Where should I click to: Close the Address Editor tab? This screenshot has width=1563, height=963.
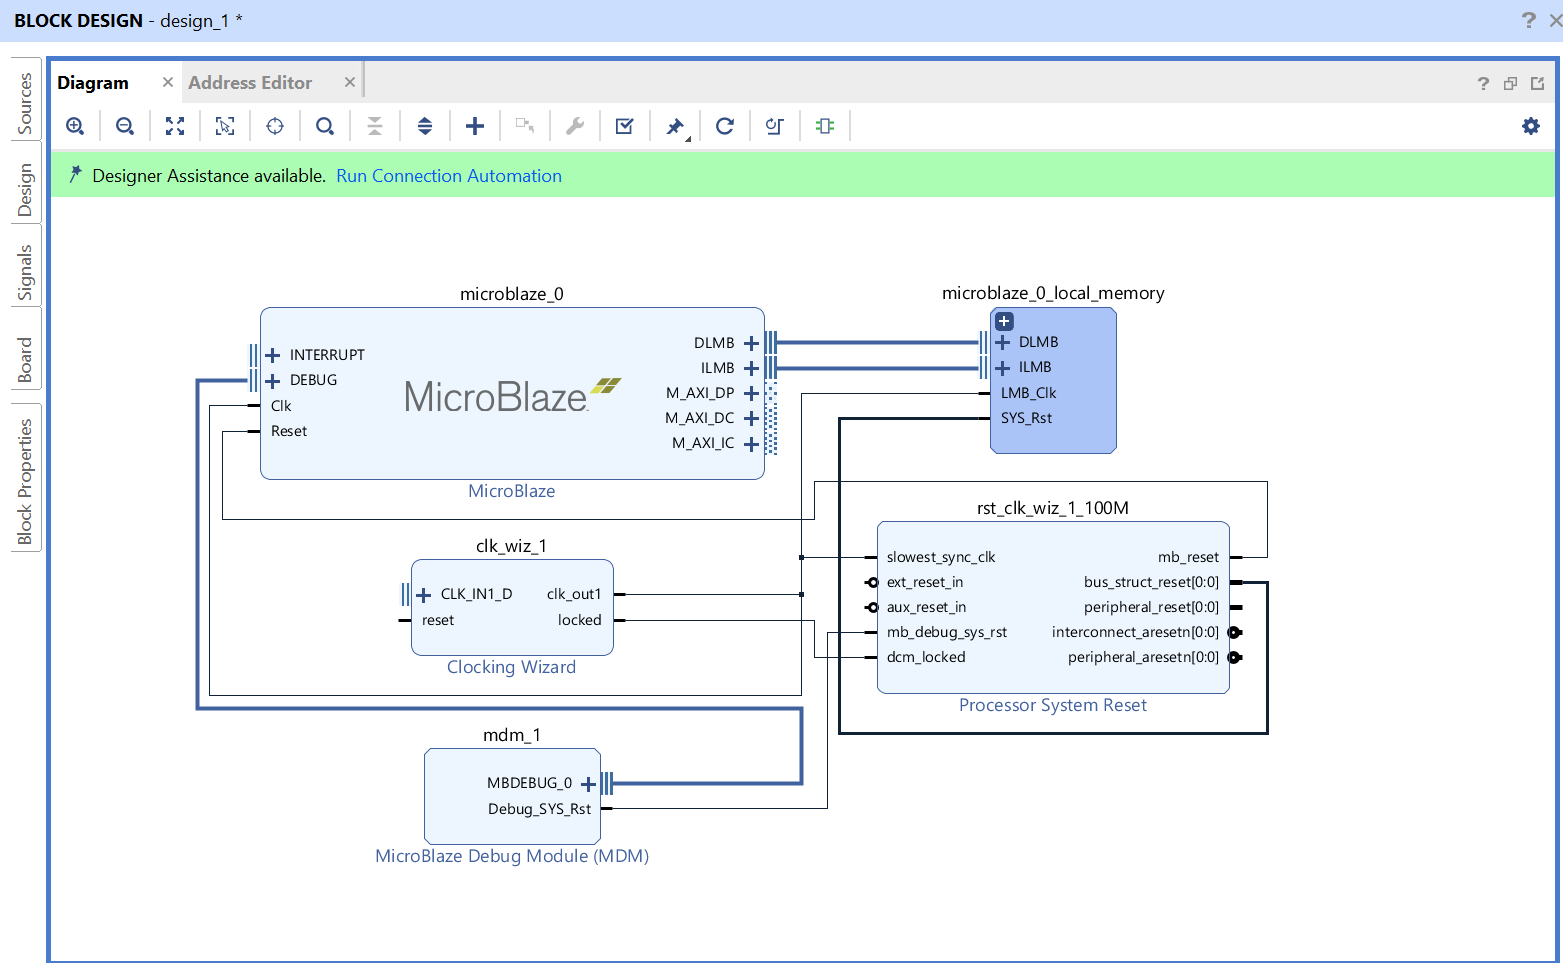[x=350, y=82]
